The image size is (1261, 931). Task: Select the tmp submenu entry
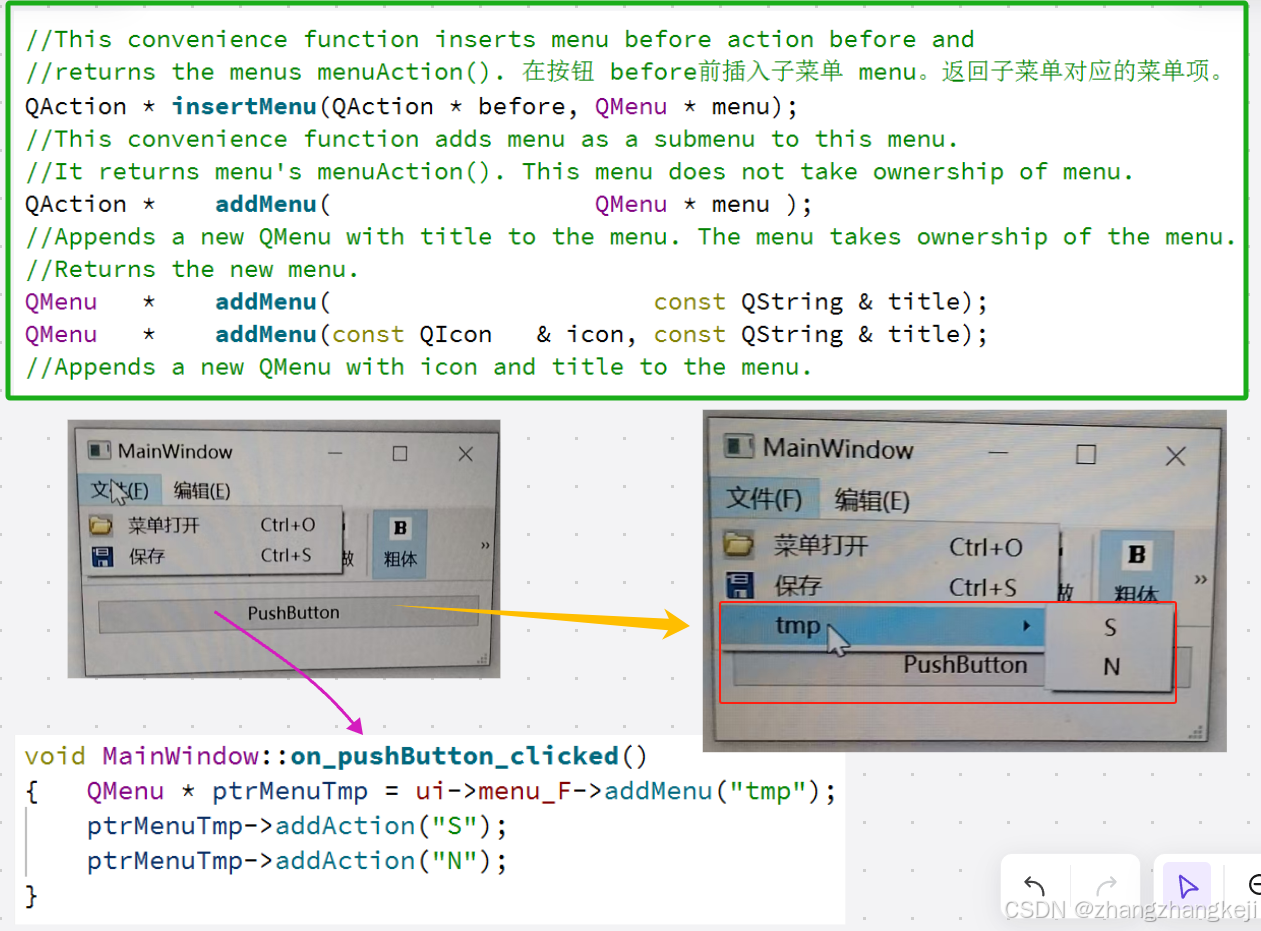(881, 627)
